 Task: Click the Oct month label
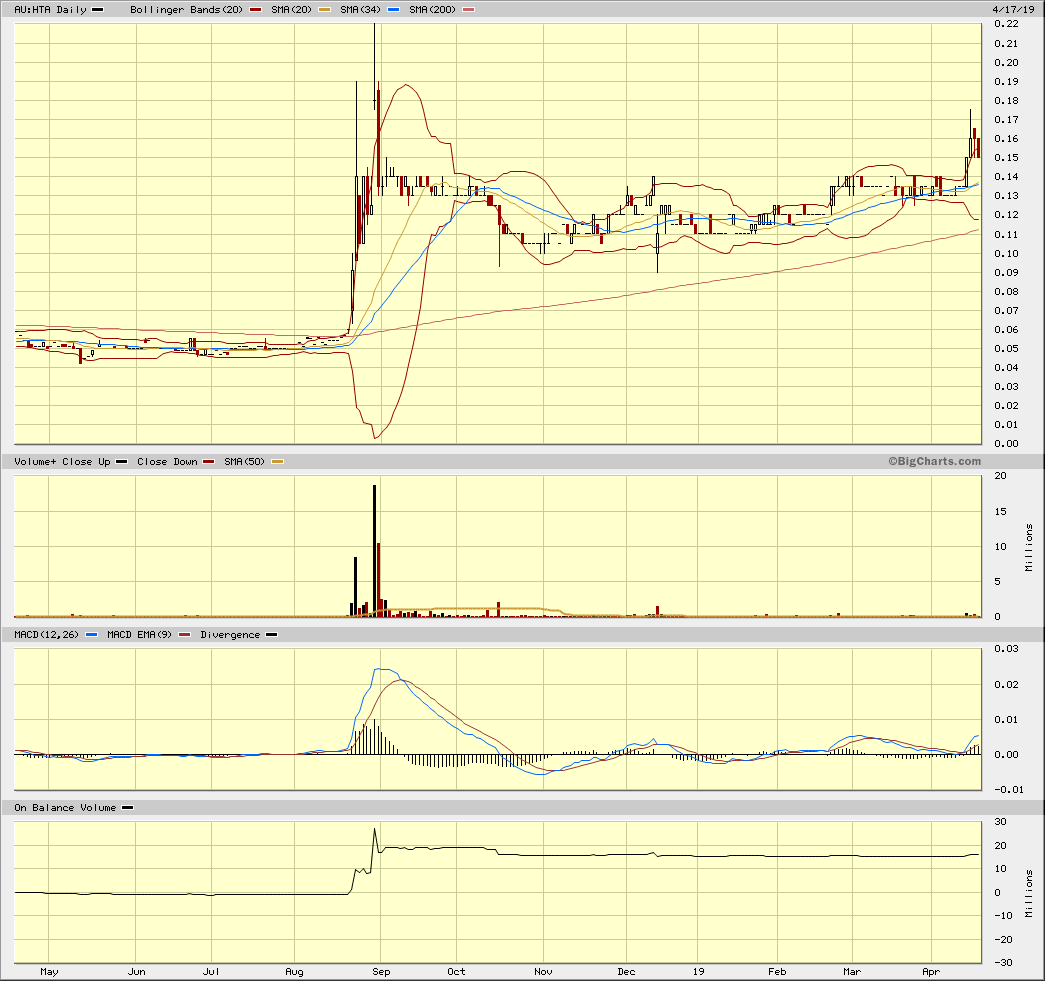pyautogui.click(x=457, y=972)
